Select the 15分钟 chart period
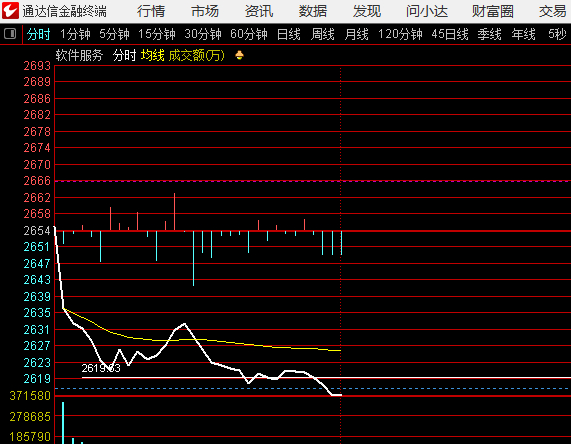The width and height of the screenshot is (571, 444). (157, 34)
